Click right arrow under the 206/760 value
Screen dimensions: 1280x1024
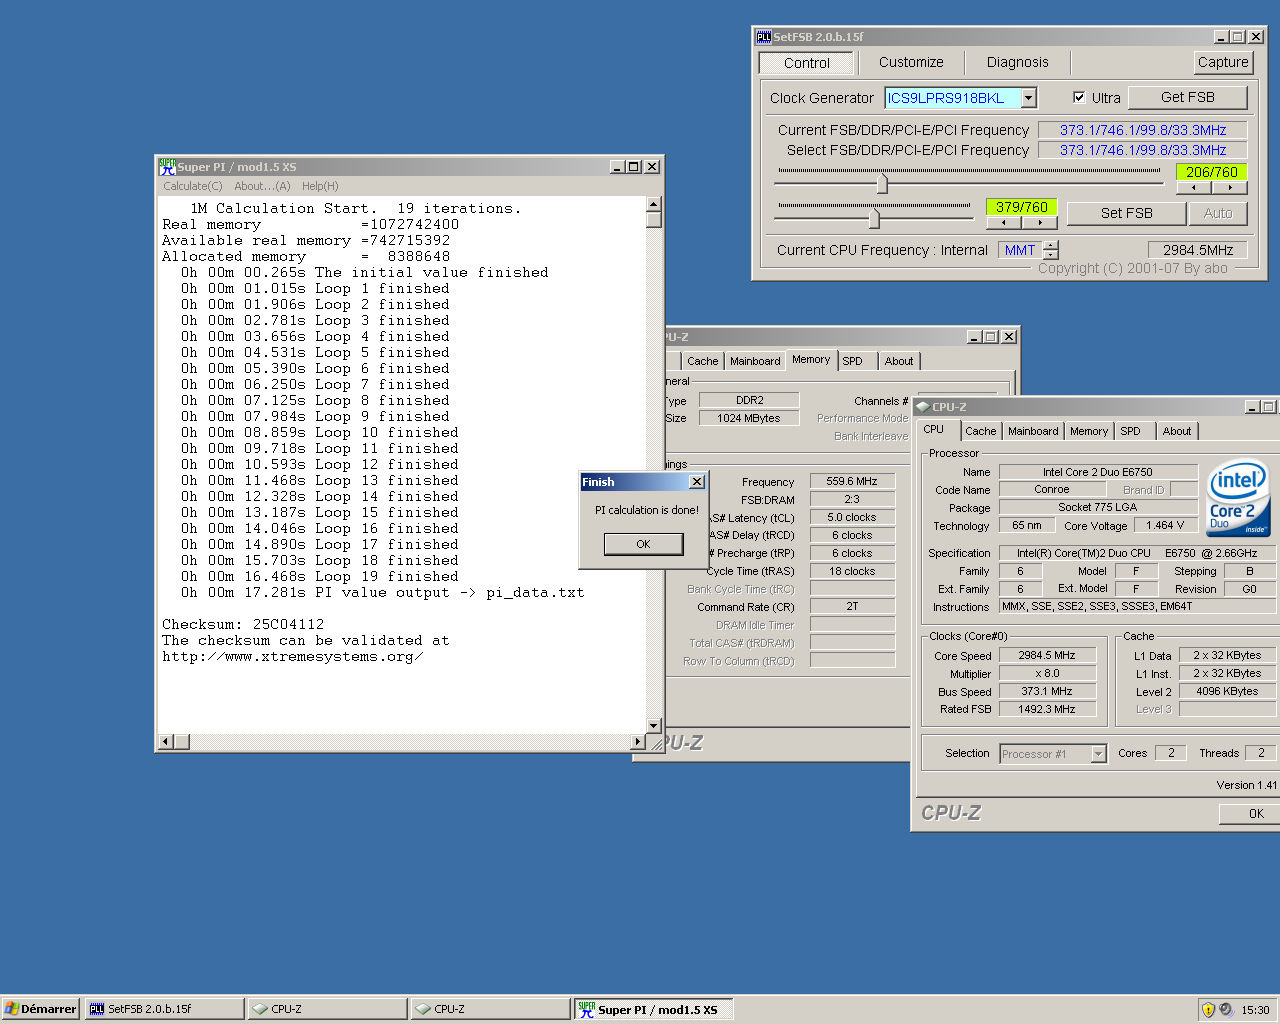(x=1229, y=187)
